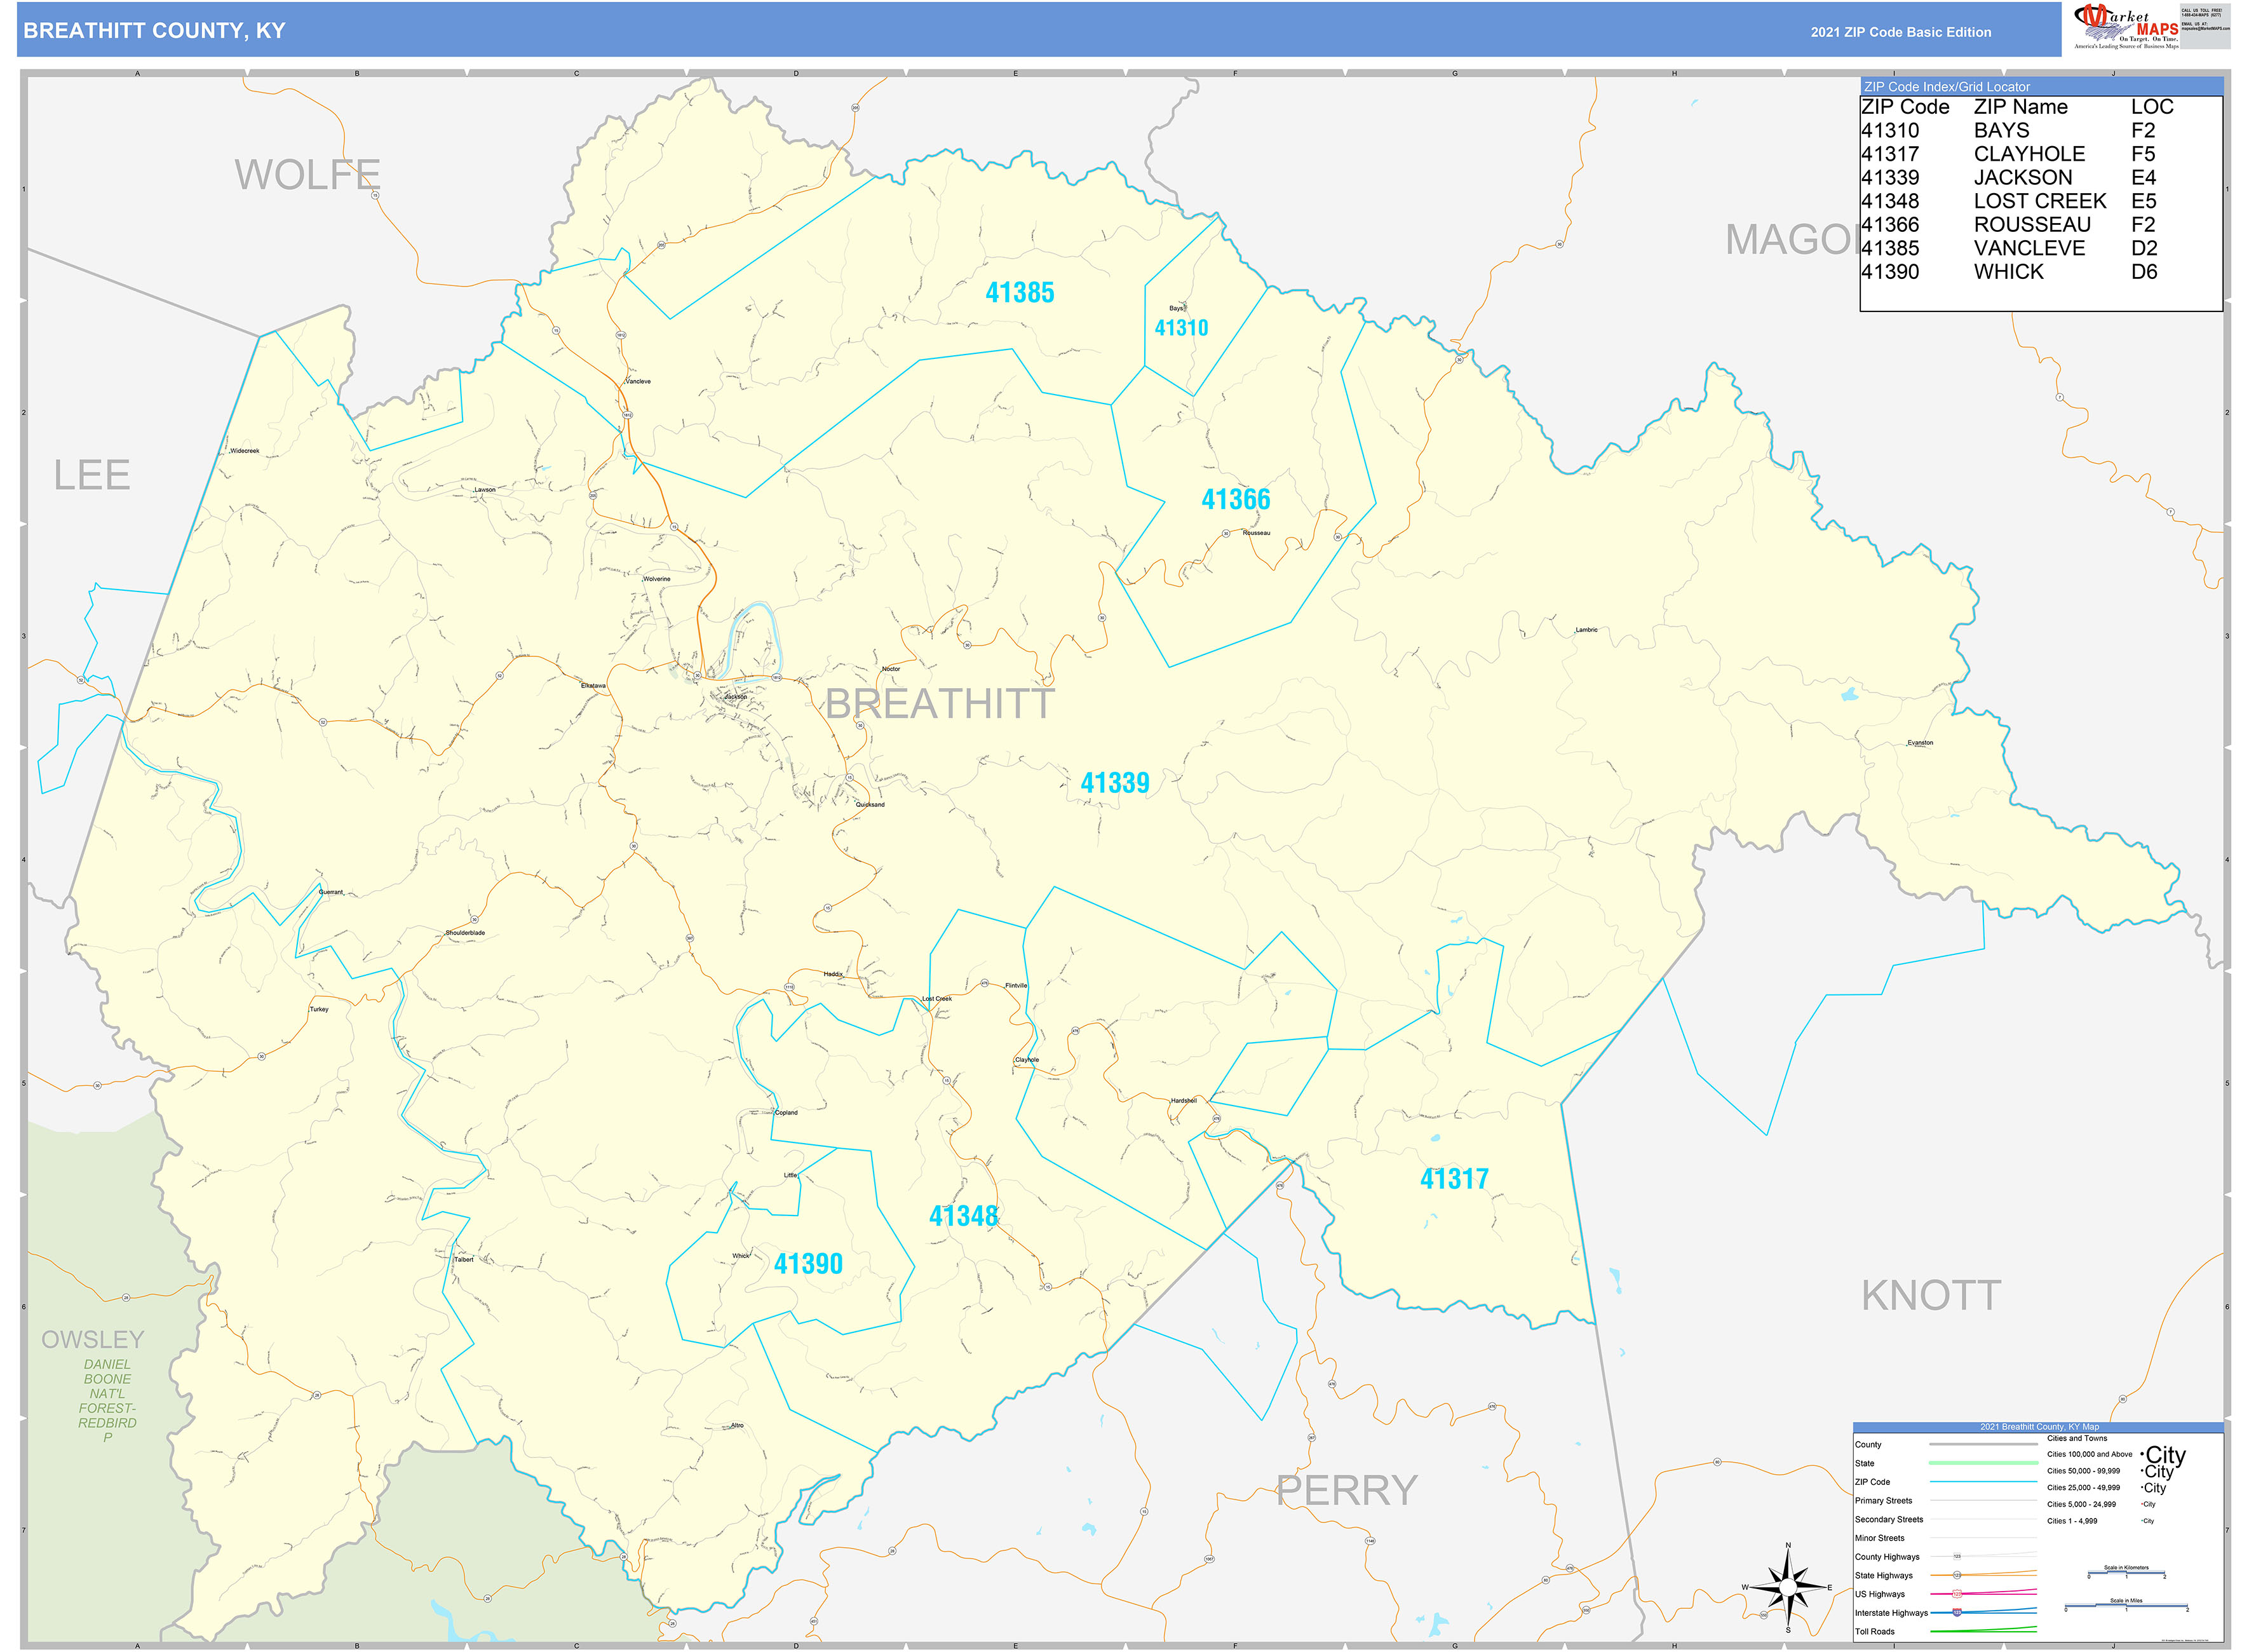
Task: Click the BREATHITT COUNTY, KY title
Action: click(154, 31)
